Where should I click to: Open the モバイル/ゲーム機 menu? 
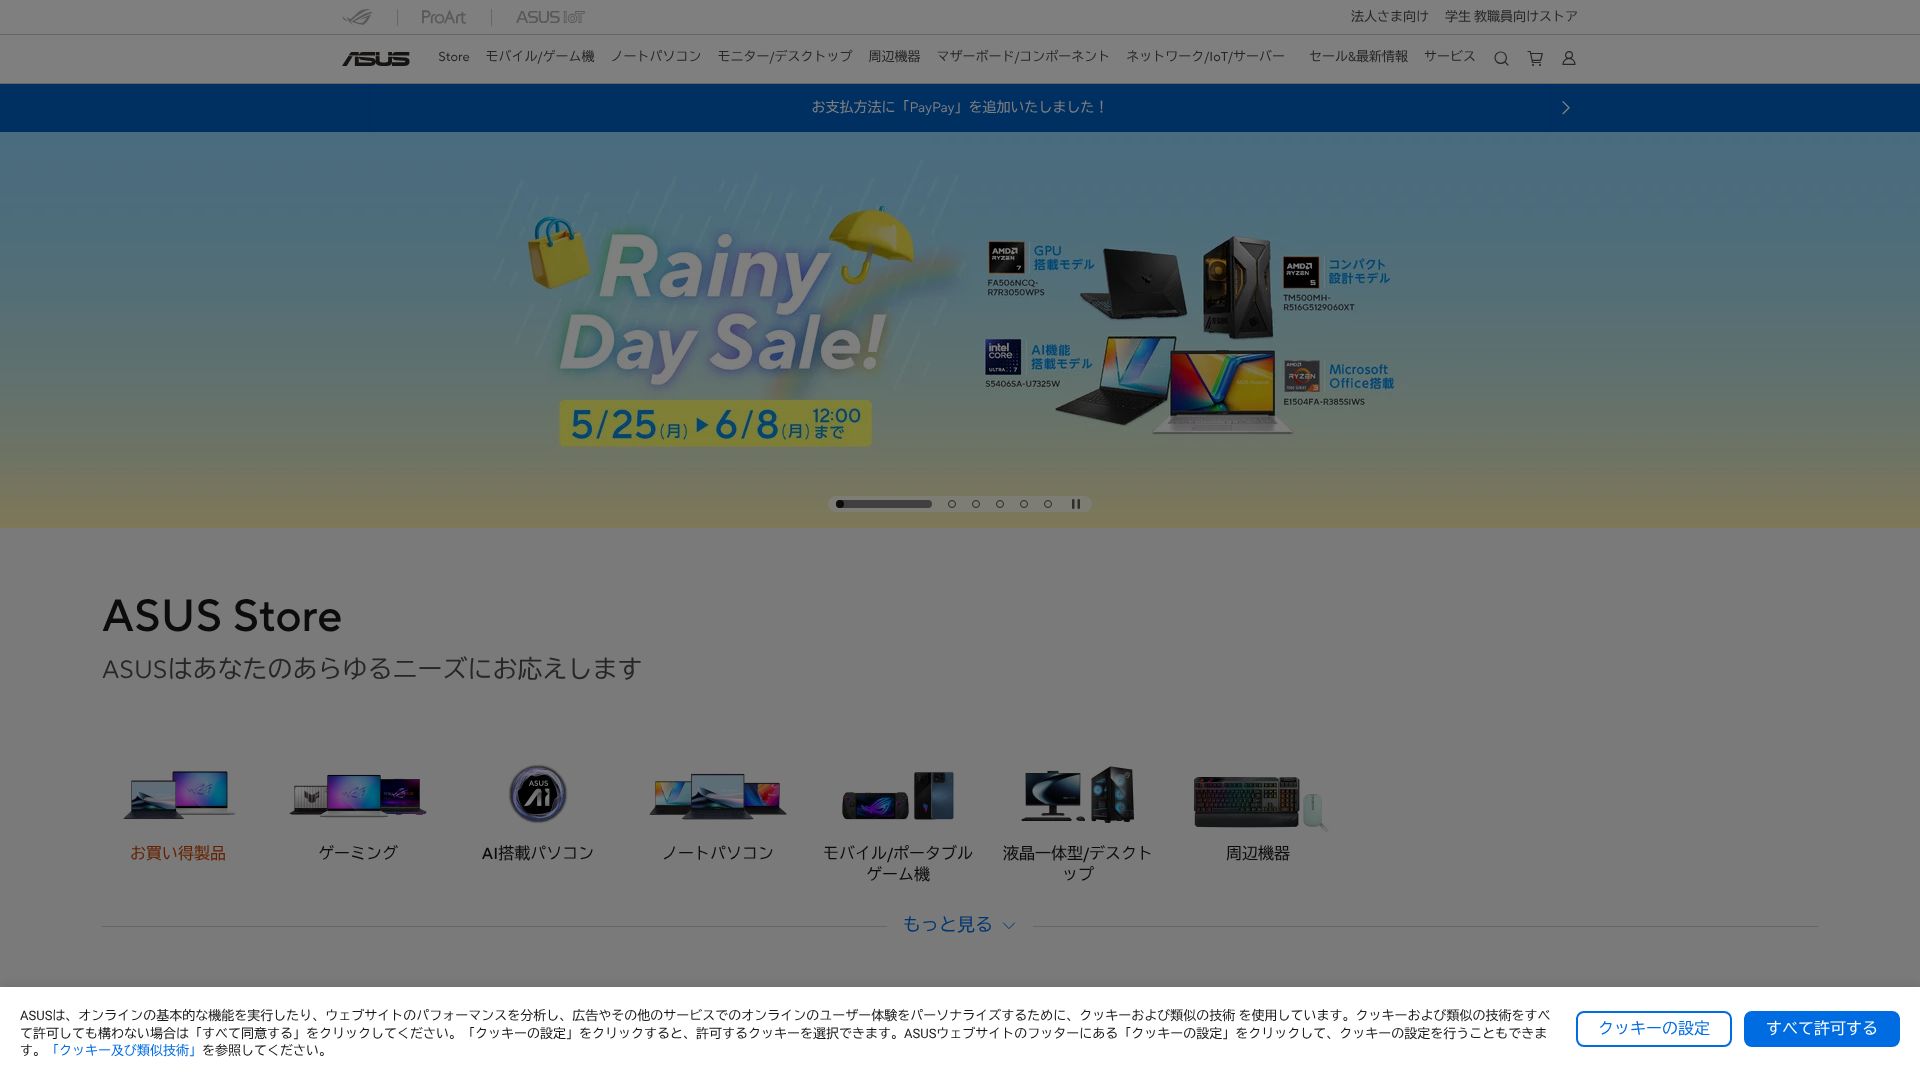coord(540,57)
